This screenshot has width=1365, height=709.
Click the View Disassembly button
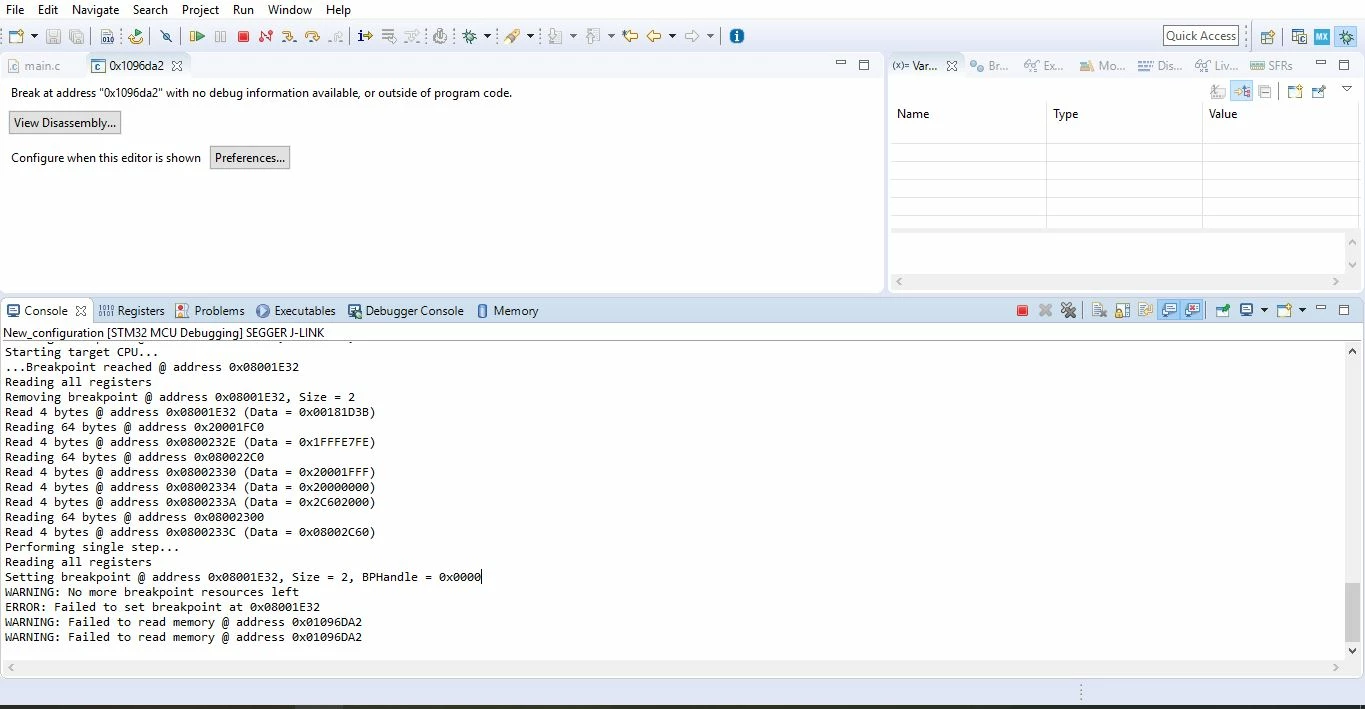point(65,123)
